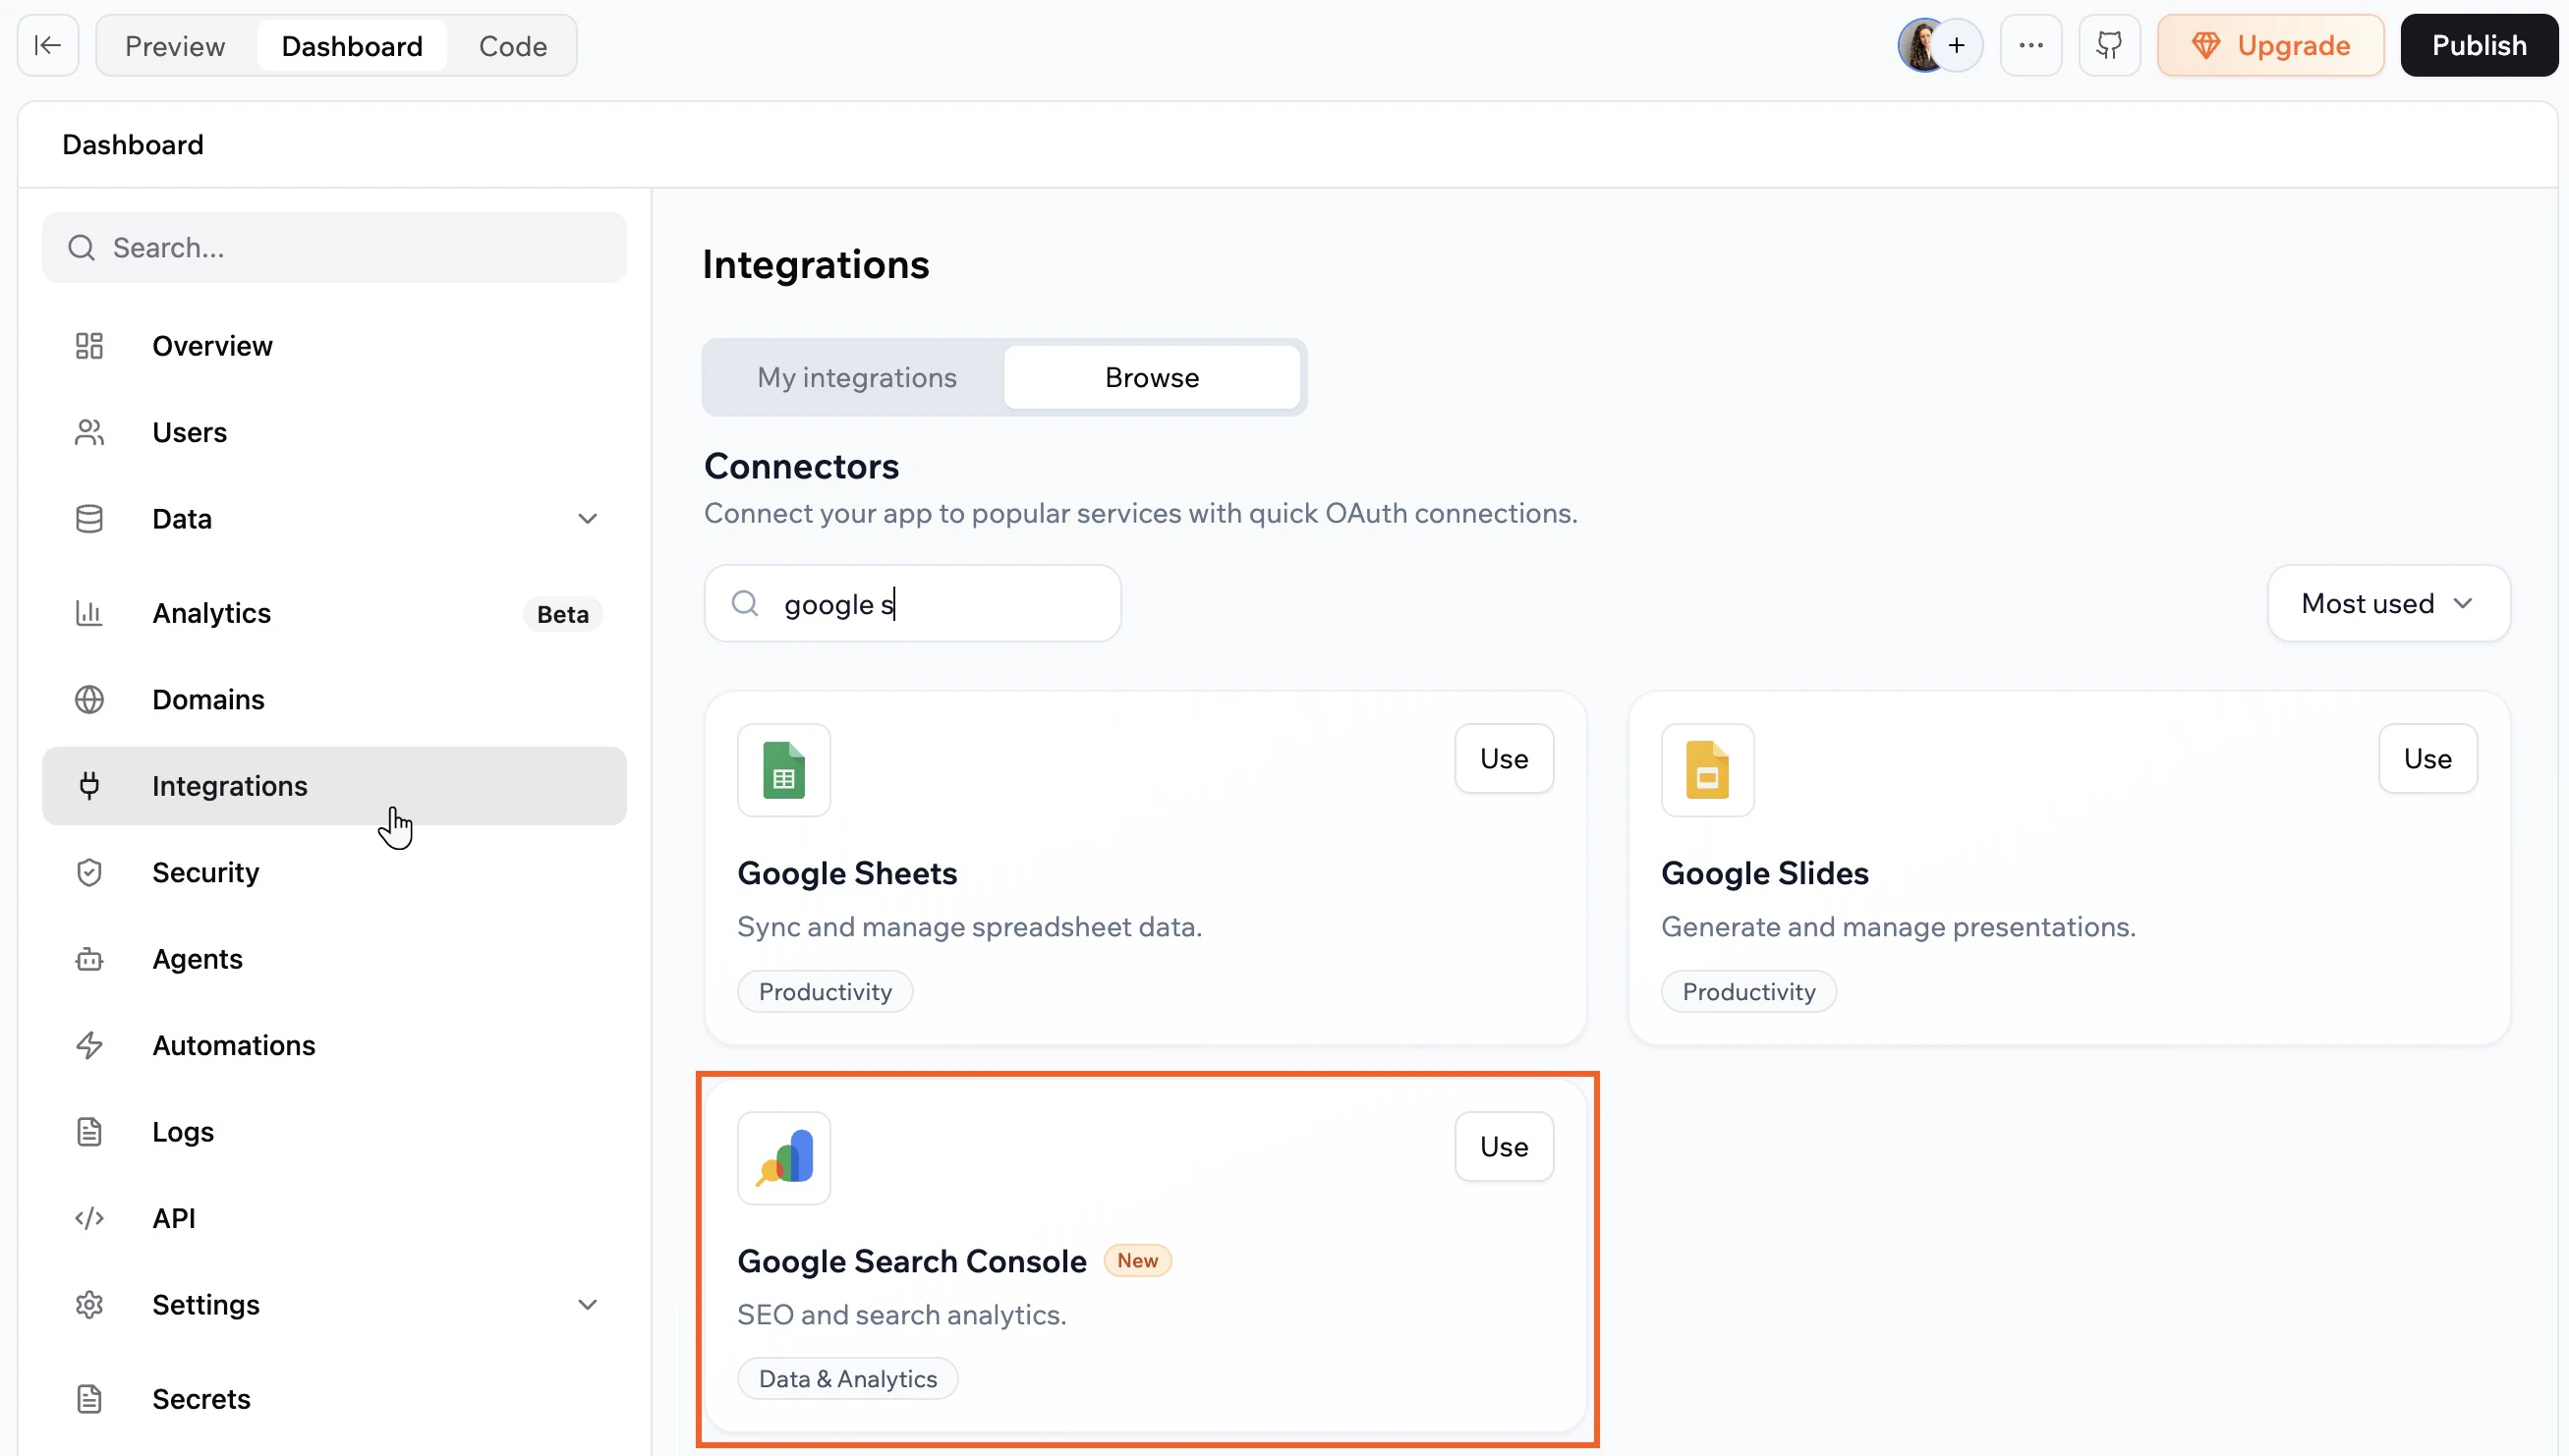Open the Overview section in the sidebar
This screenshot has width=2569, height=1456.
pyautogui.click(x=211, y=345)
